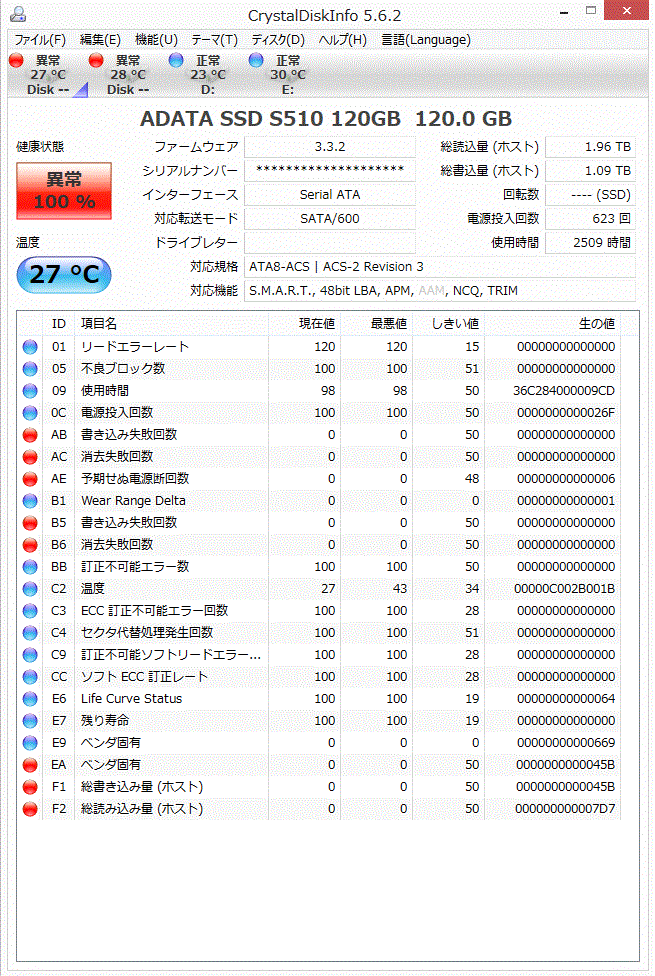Click the 項目名 column header
This screenshot has height=976, width=655.
pyautogui.click(x=171, y=324)
